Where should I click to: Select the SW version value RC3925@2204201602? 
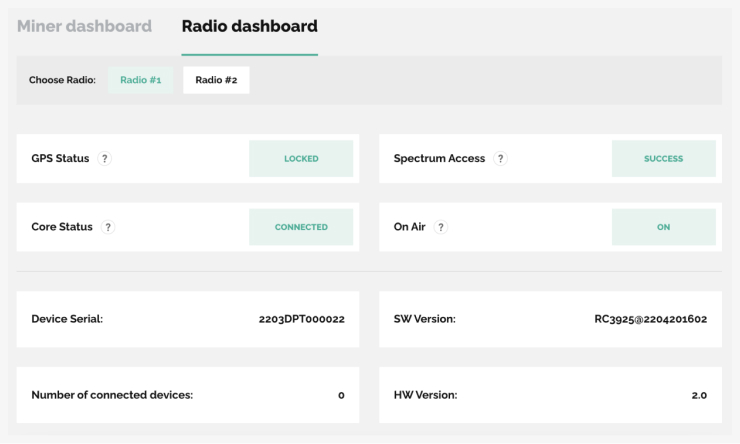coord(650,319)
